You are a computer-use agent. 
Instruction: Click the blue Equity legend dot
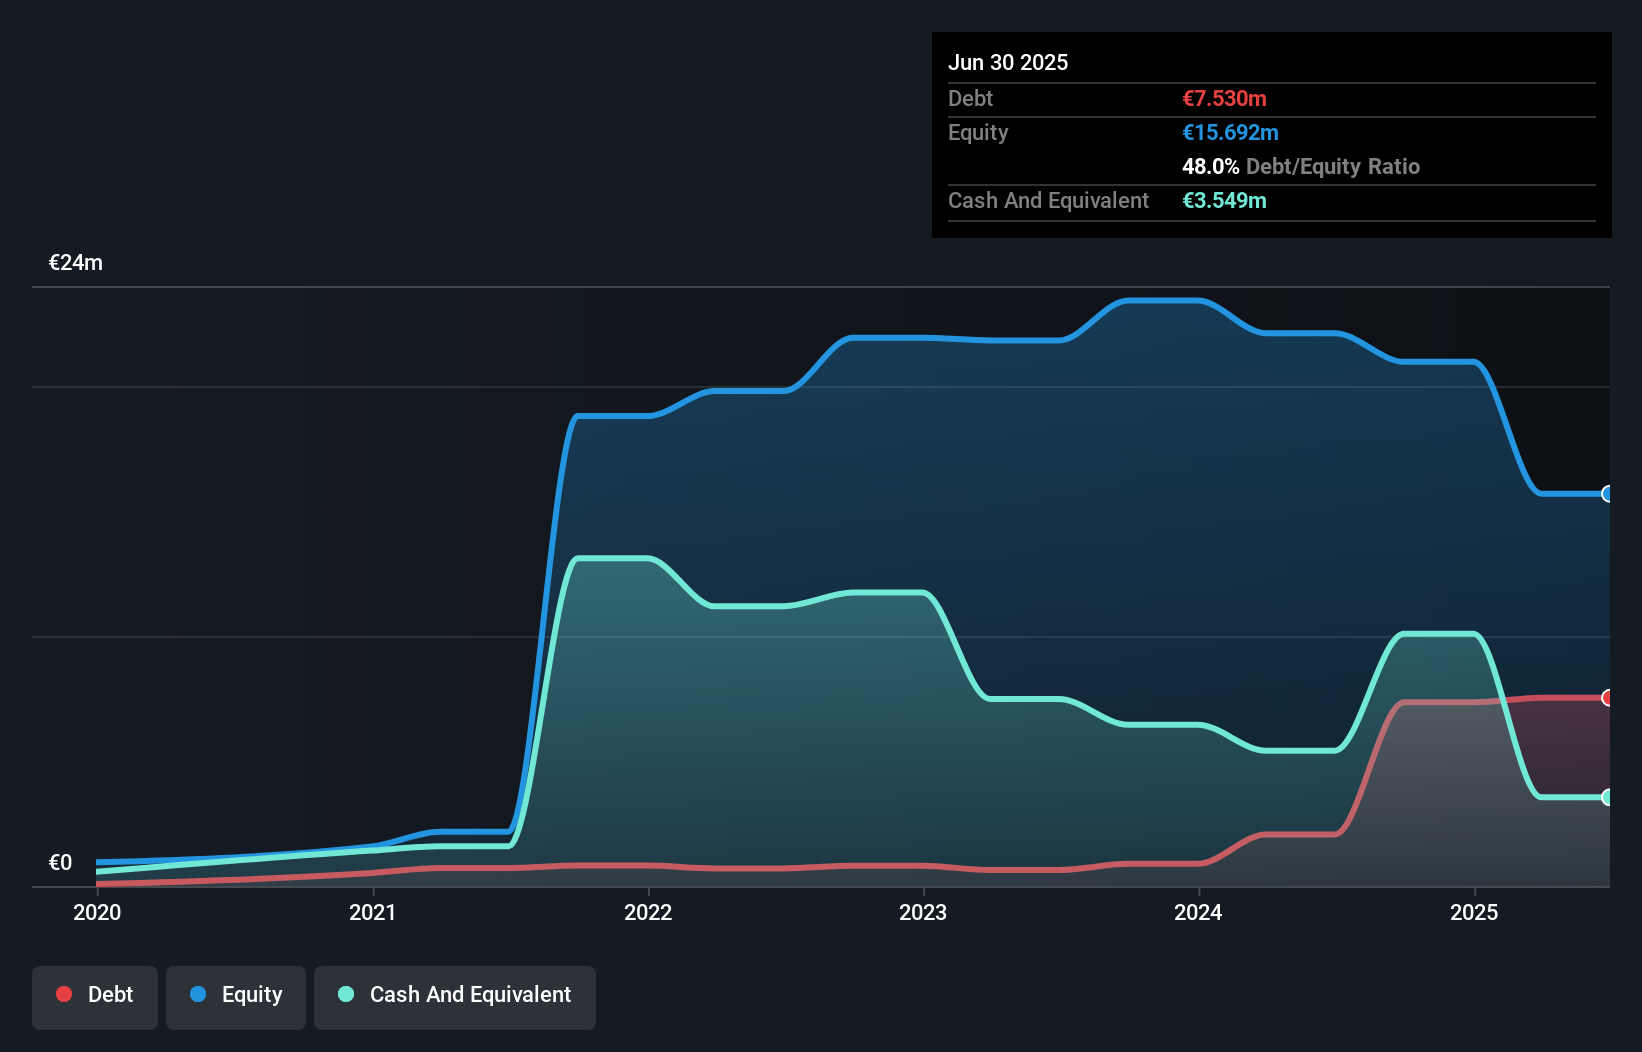[199, 994]
